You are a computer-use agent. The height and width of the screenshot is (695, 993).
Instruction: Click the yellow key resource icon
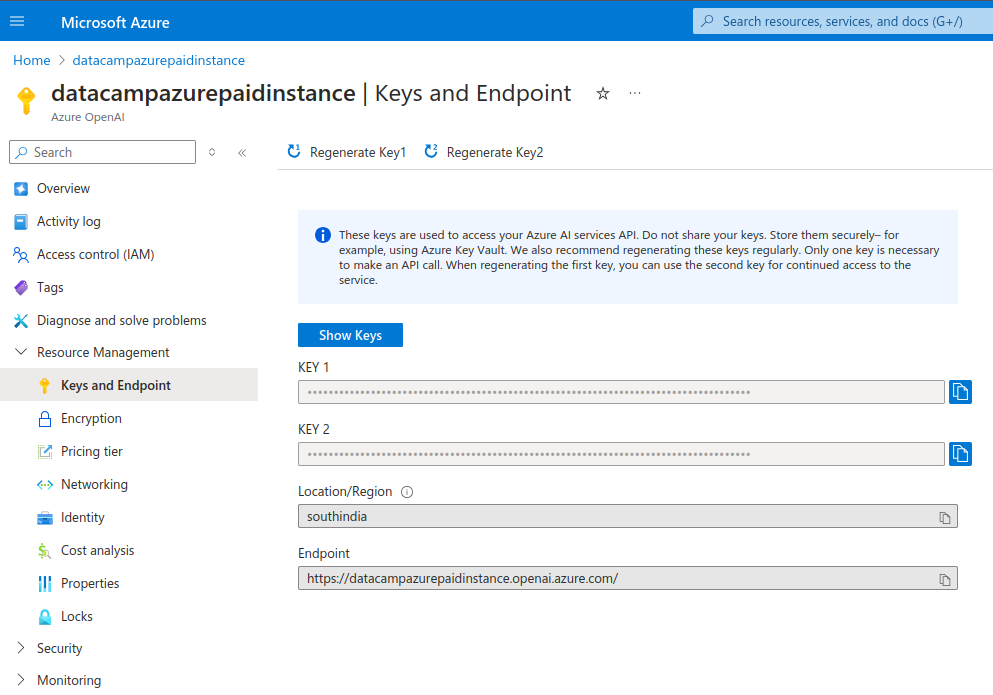coord(27,100)
